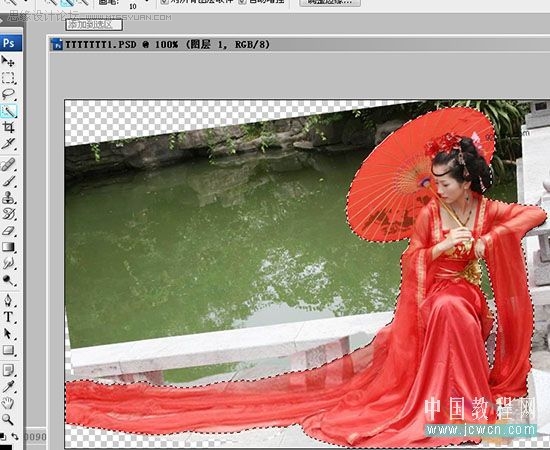The image size is (550, 450).
Task: Select the Clone Stamp tool
Action: point(8,198)
